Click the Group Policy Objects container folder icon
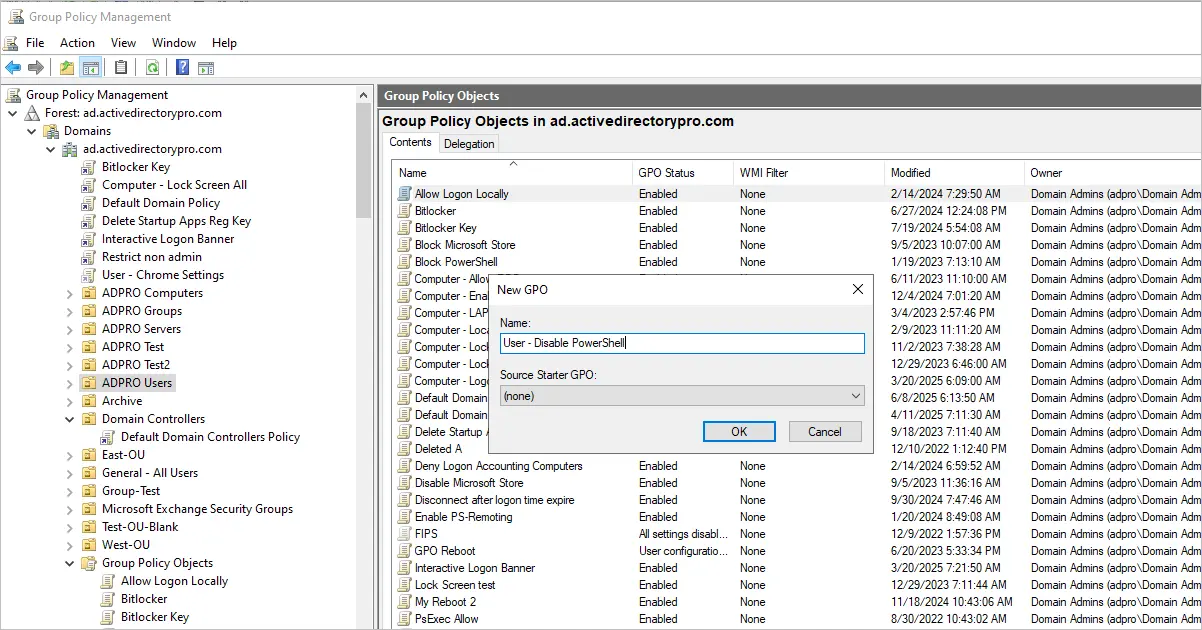Image resolution: width=1202 pixels, height=630 pixels. tap(89, 563)
